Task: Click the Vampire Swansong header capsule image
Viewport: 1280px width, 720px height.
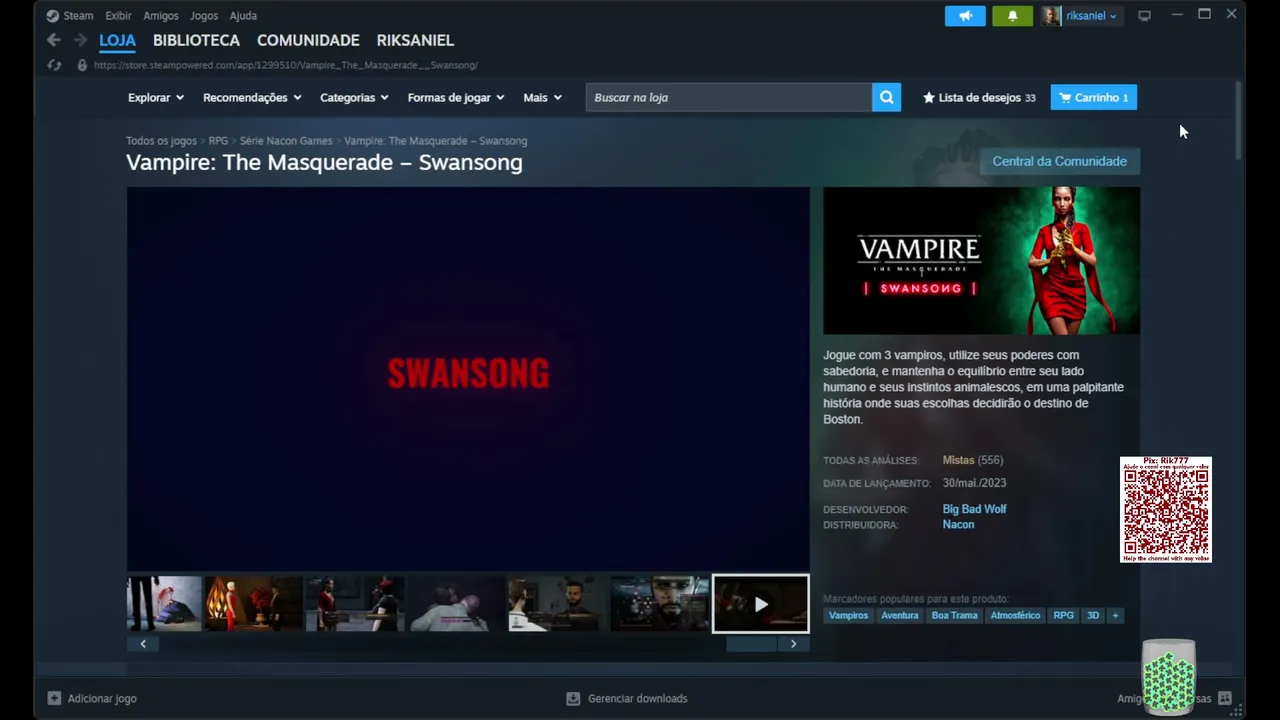Action: tap(981, 261)
